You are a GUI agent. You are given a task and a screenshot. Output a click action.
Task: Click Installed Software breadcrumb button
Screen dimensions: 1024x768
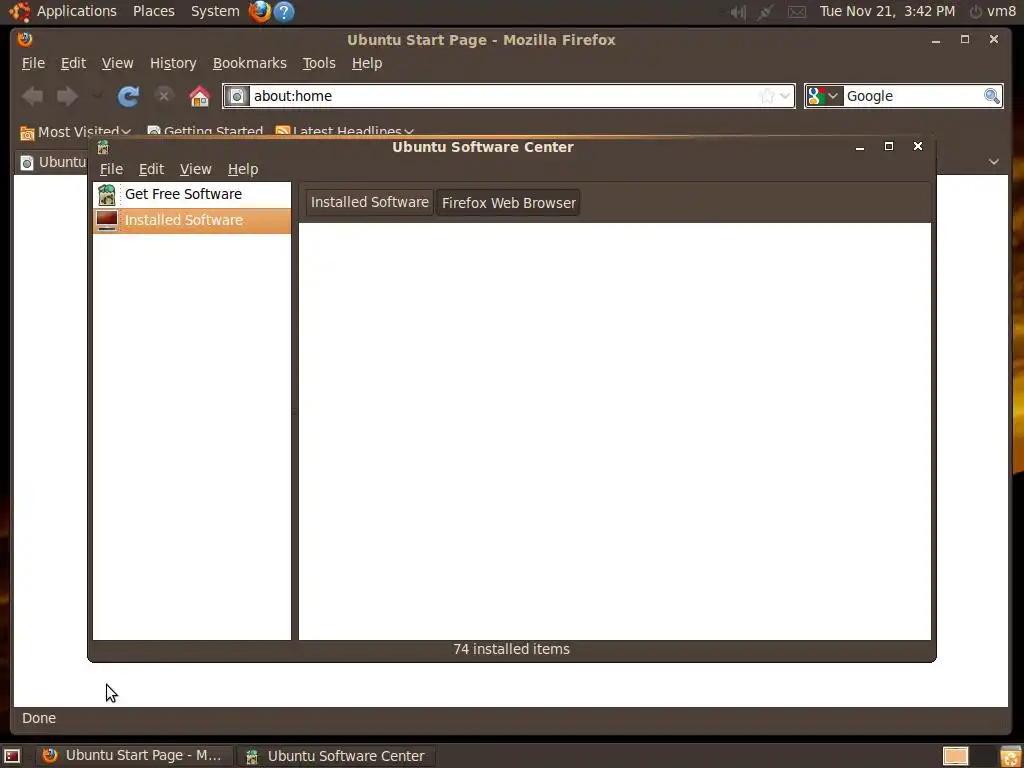370,202
